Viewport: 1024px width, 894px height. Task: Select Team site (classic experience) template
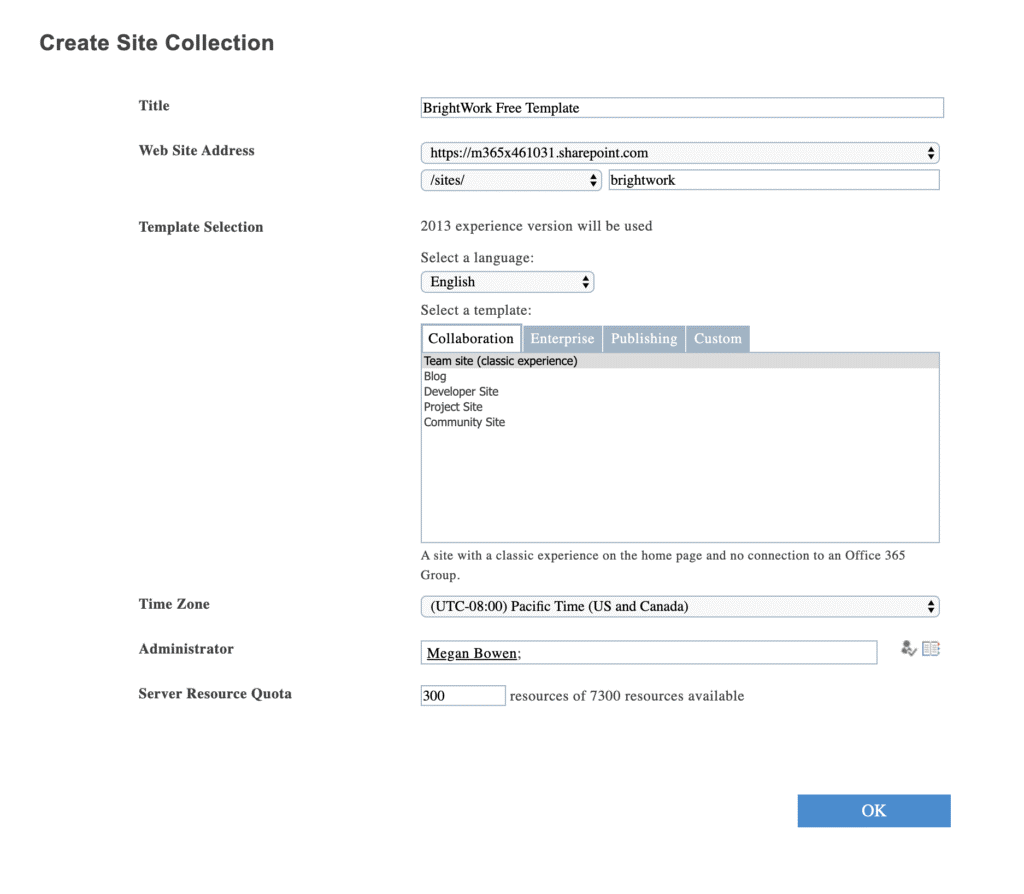501,361
